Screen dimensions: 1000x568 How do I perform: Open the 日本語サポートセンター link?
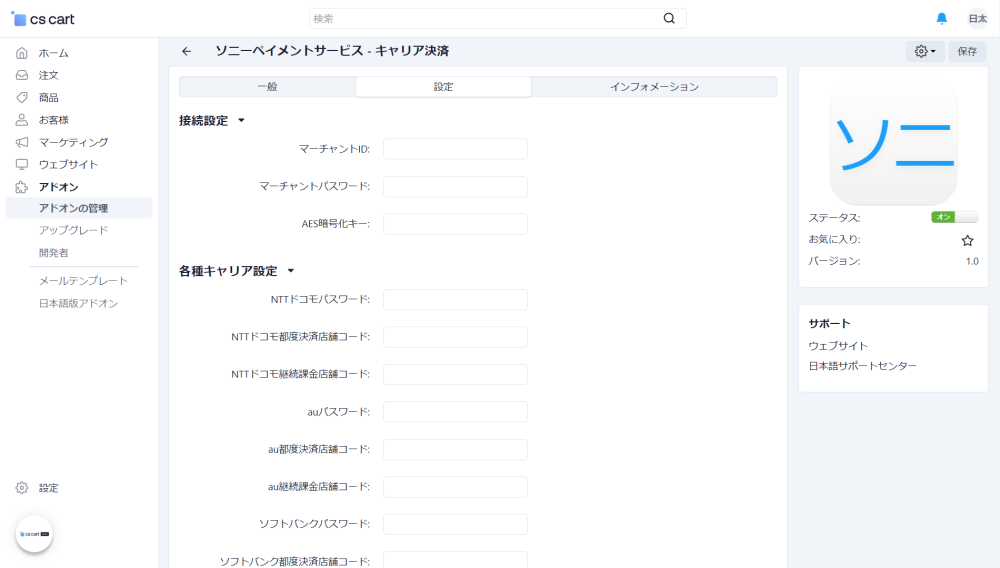862,366
